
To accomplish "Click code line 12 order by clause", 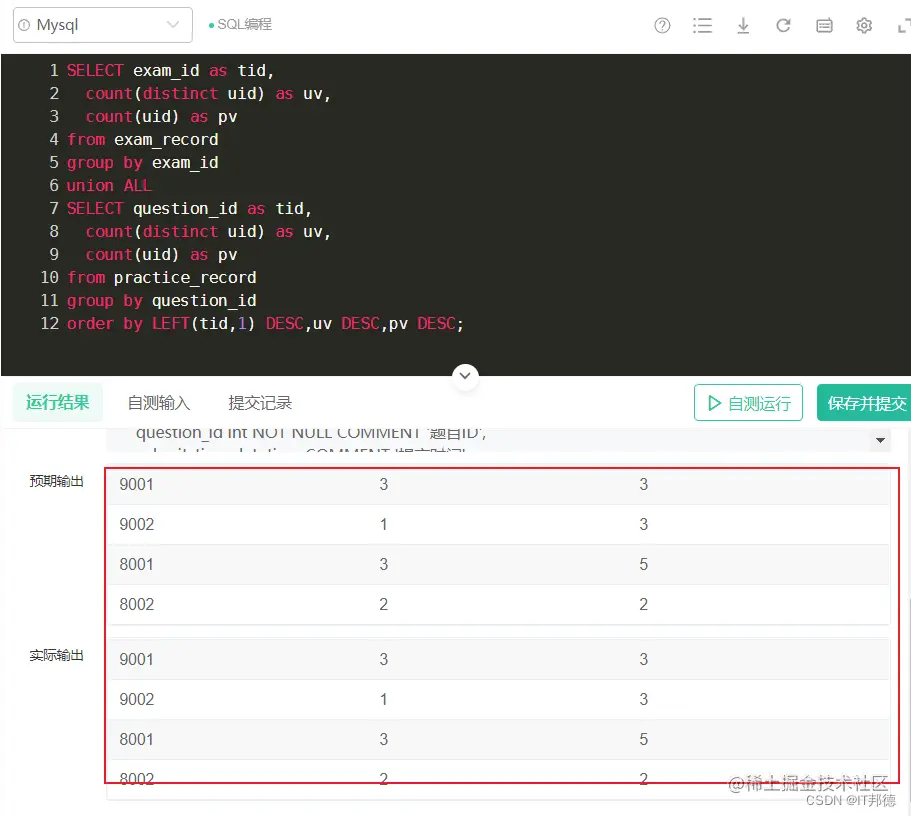I will coord(265,324).
